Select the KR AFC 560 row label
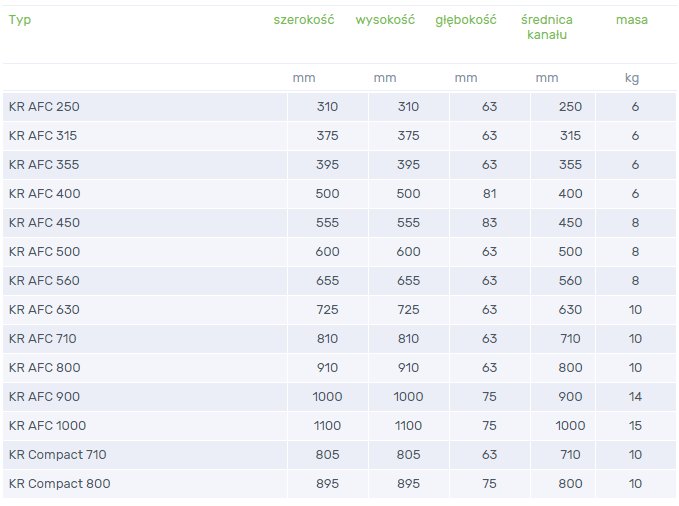 (x=44, y=281)
